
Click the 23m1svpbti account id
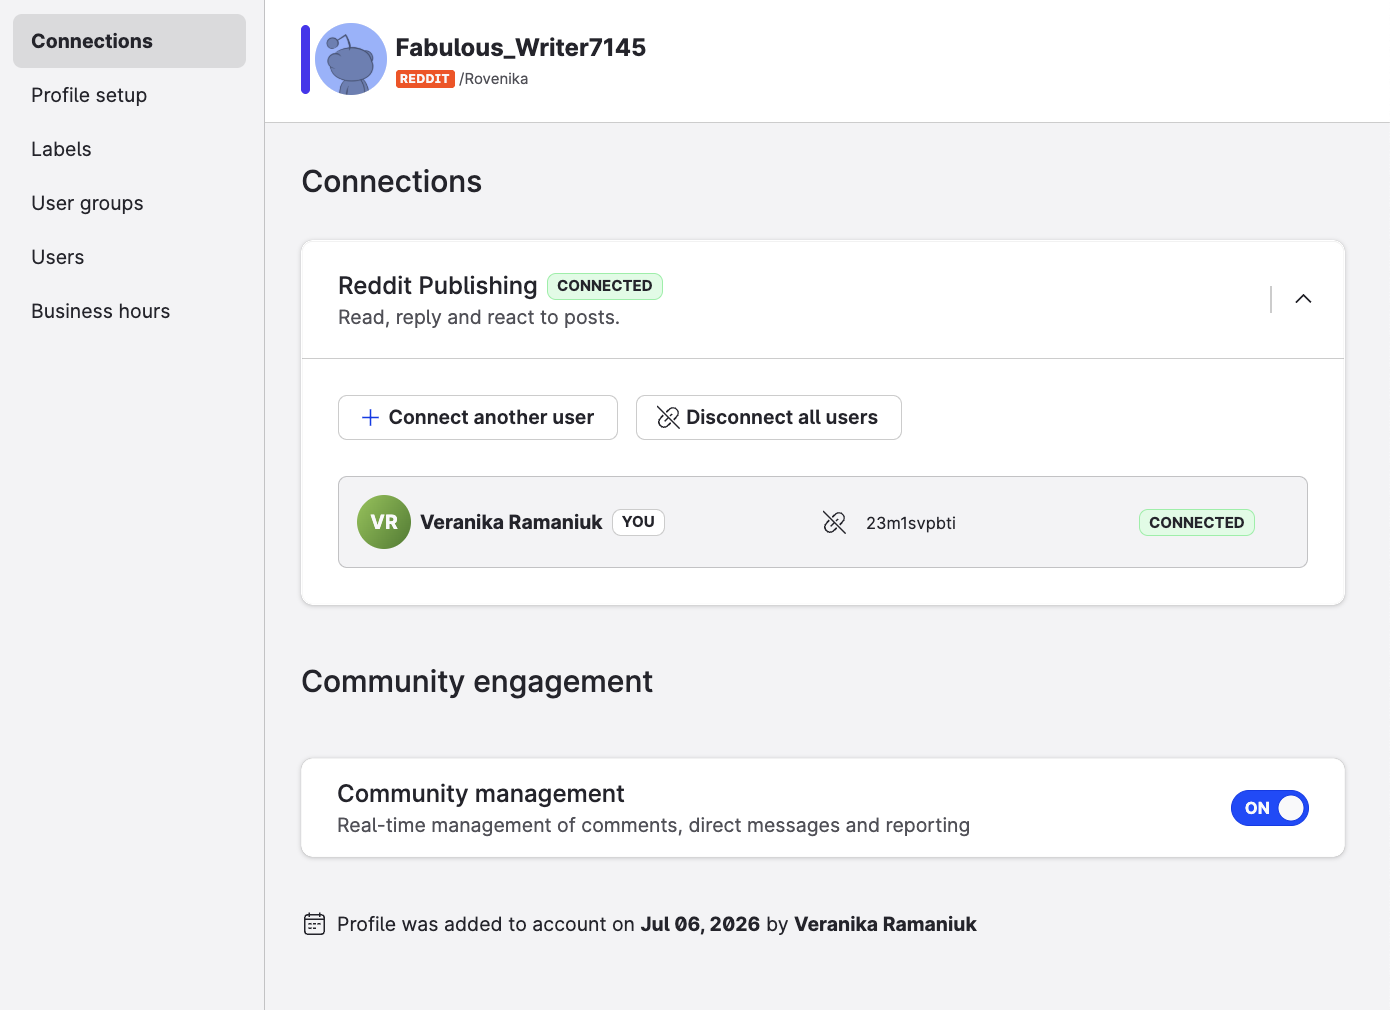911,523
